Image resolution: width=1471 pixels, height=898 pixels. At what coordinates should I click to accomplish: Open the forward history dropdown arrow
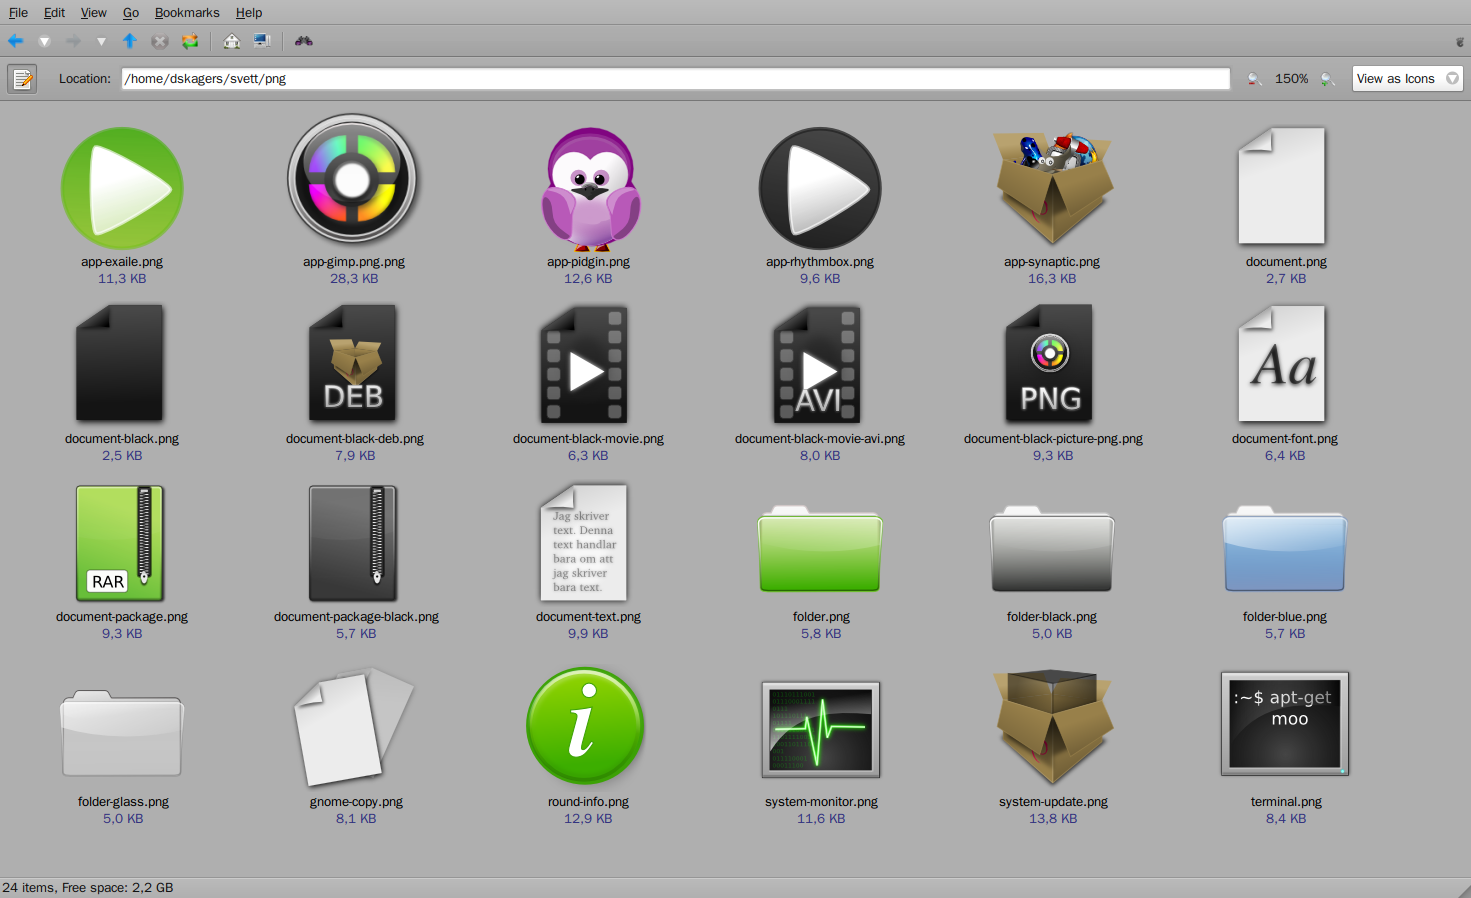click(101, 41)
